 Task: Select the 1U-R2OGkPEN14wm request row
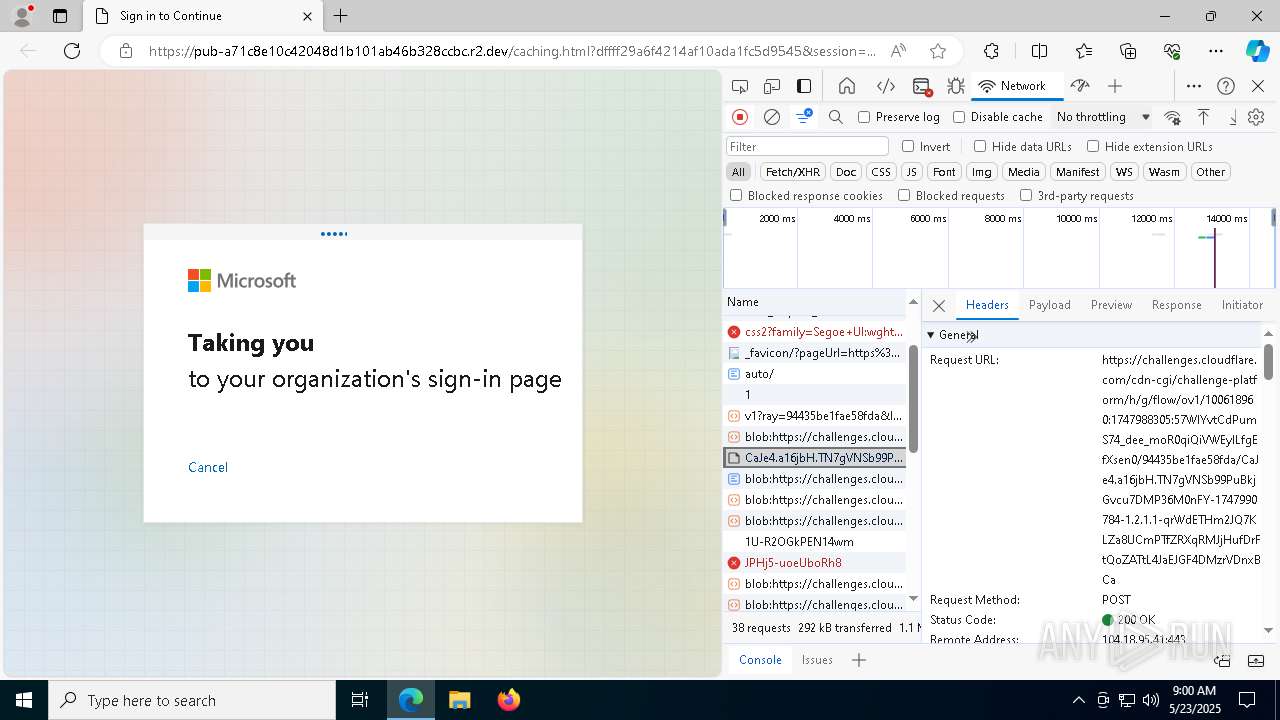(814, 542)
